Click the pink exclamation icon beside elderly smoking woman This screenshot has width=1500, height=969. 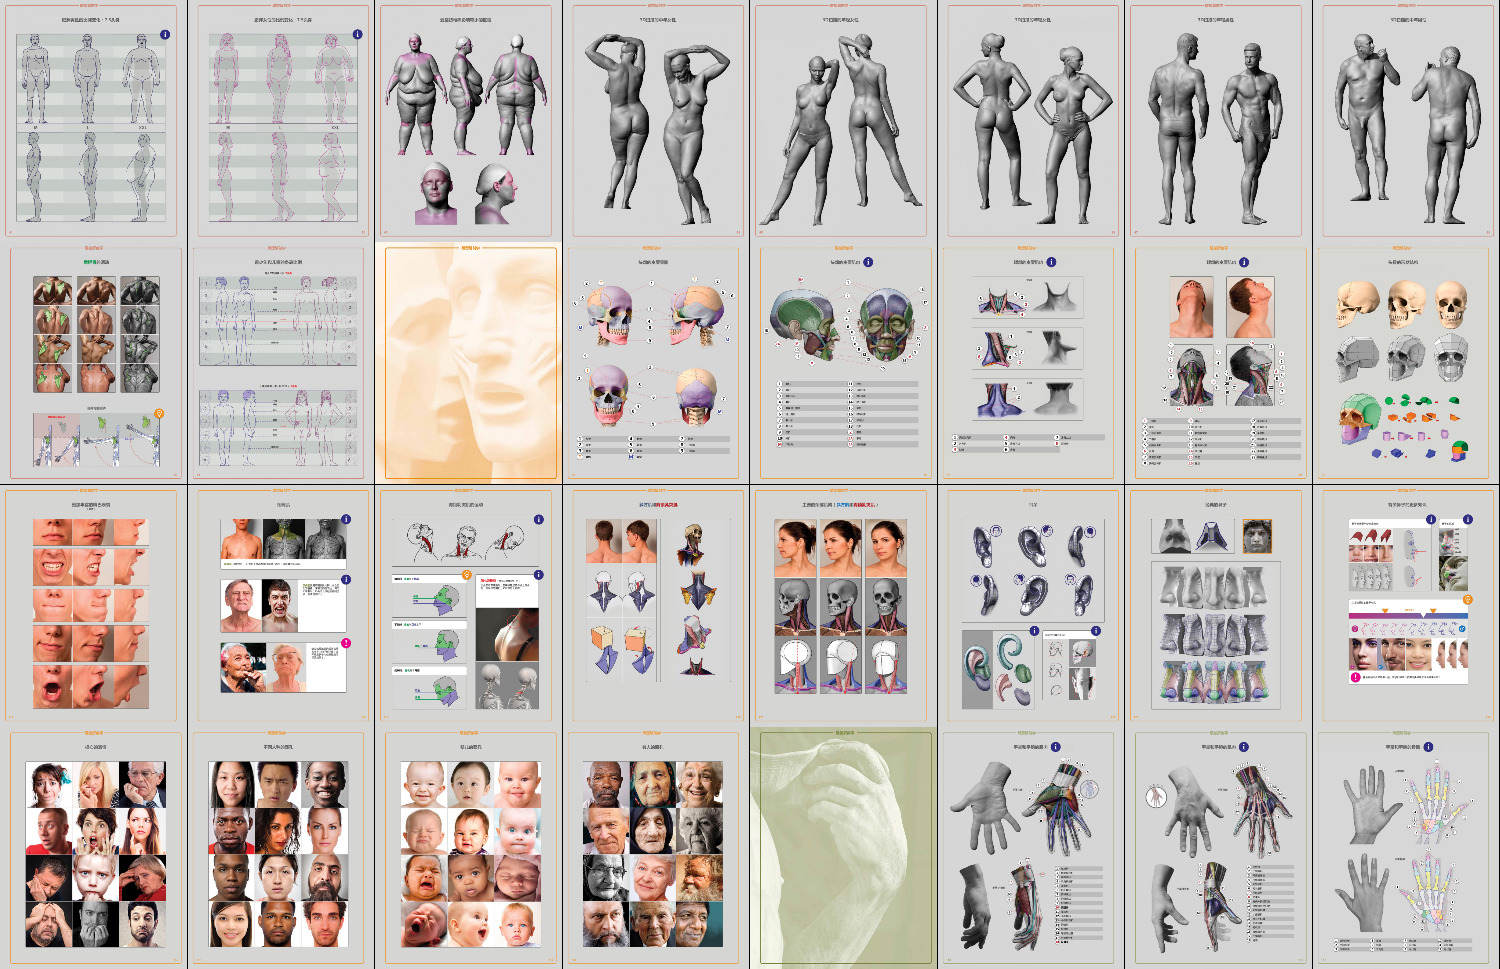pyautogui.click(x=346, y=643)
